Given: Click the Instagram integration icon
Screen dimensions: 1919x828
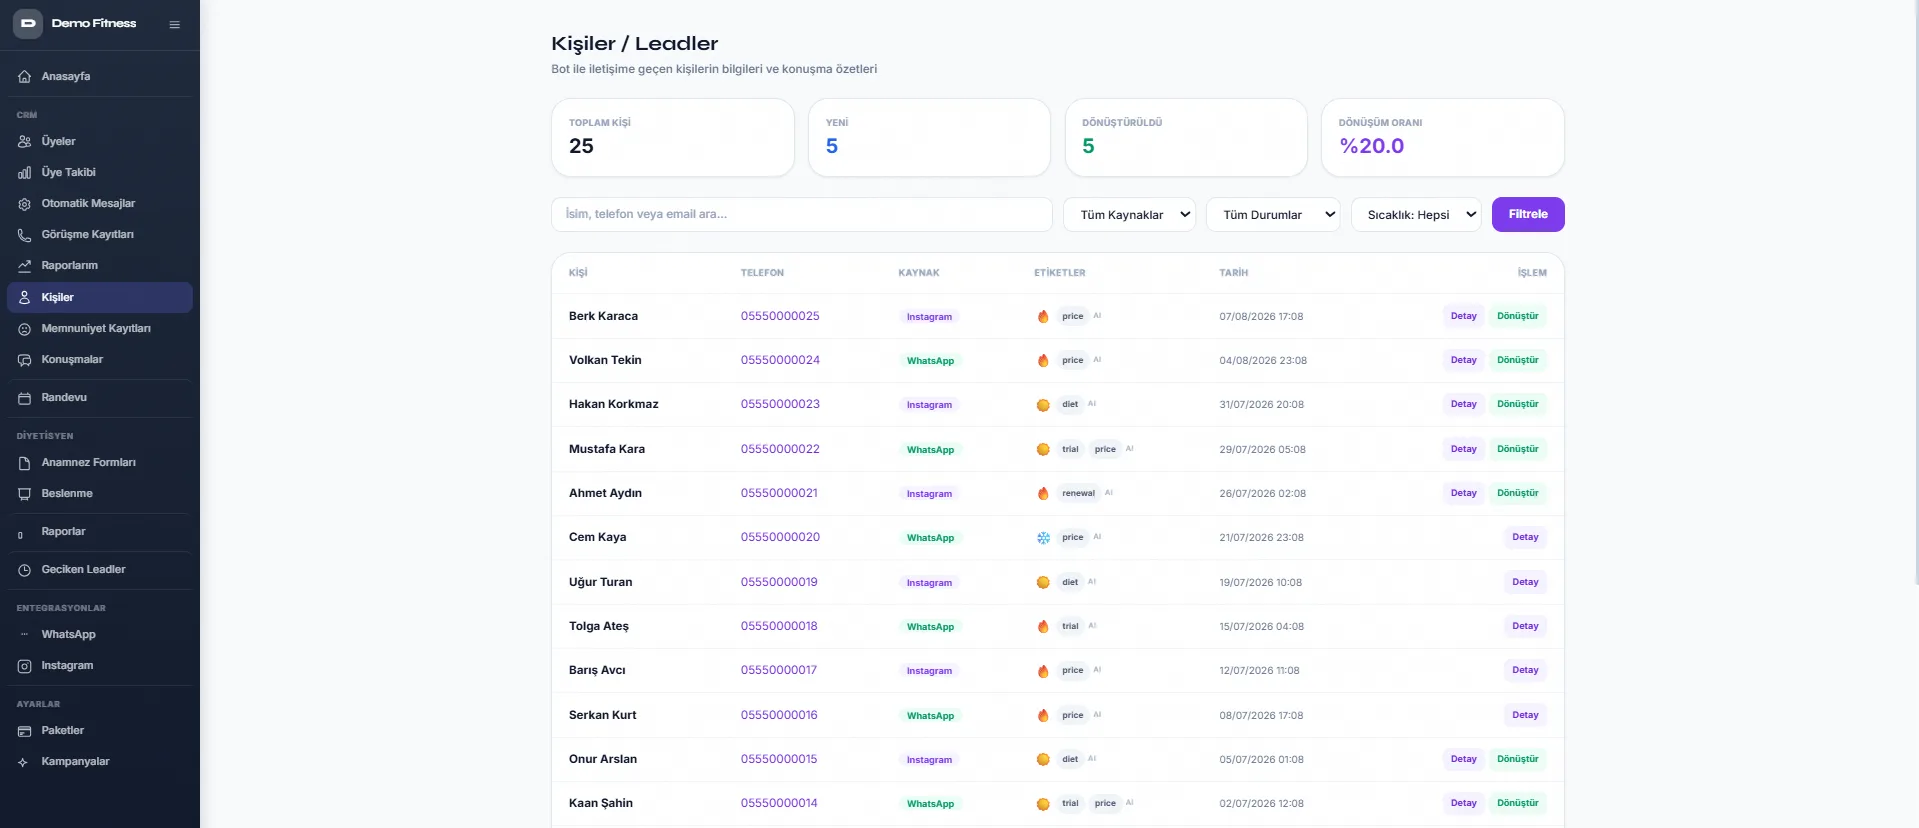Looking at the screenshot, I should [x=24, y=666].
